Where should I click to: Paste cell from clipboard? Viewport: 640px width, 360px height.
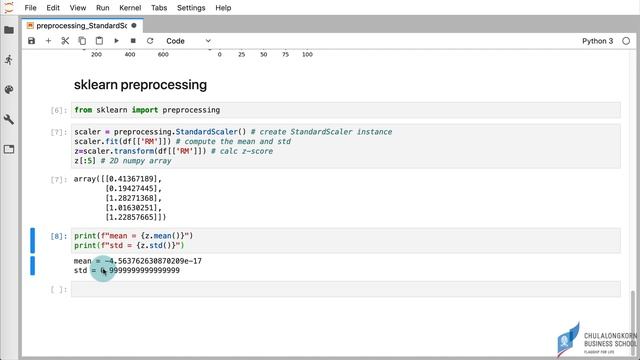click(x=99, y=41)
